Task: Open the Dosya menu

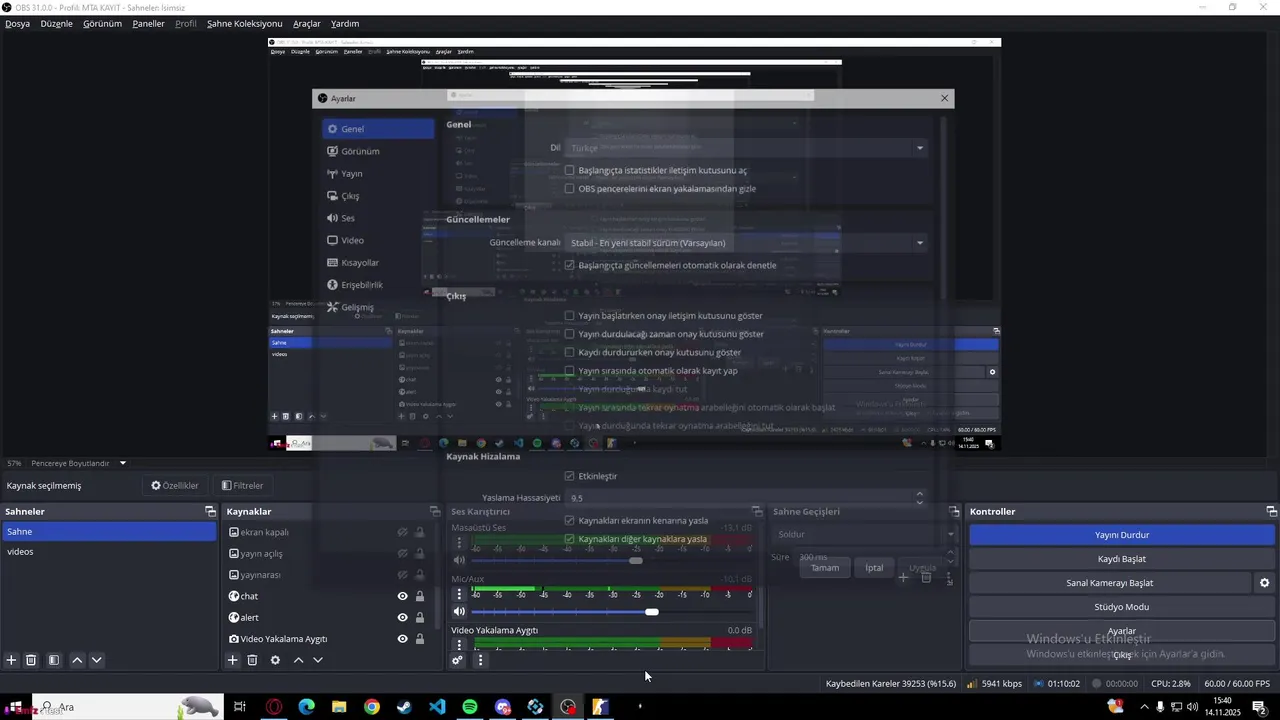Action: point(18,23)
